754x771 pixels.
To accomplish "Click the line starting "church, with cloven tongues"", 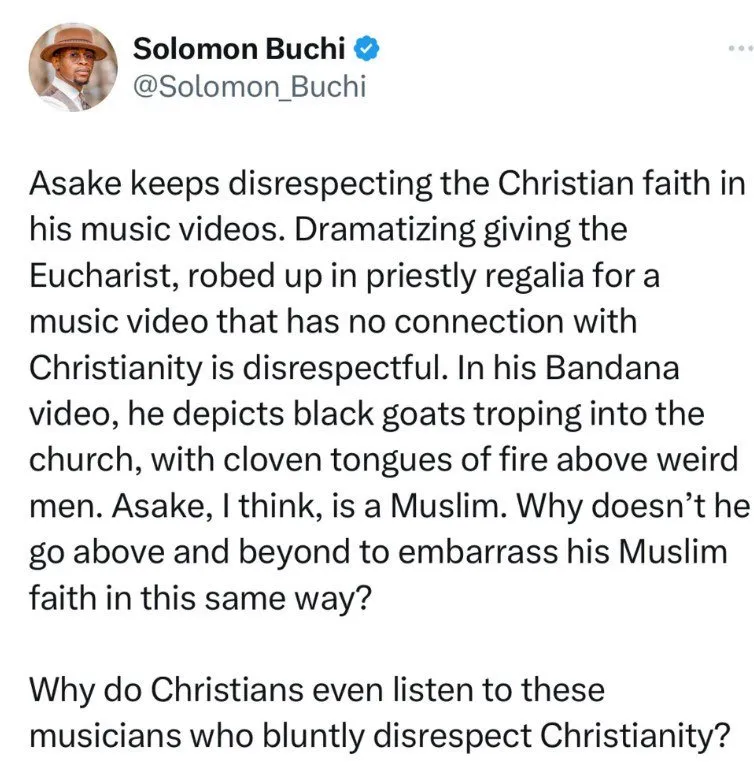I will (367, 457).
